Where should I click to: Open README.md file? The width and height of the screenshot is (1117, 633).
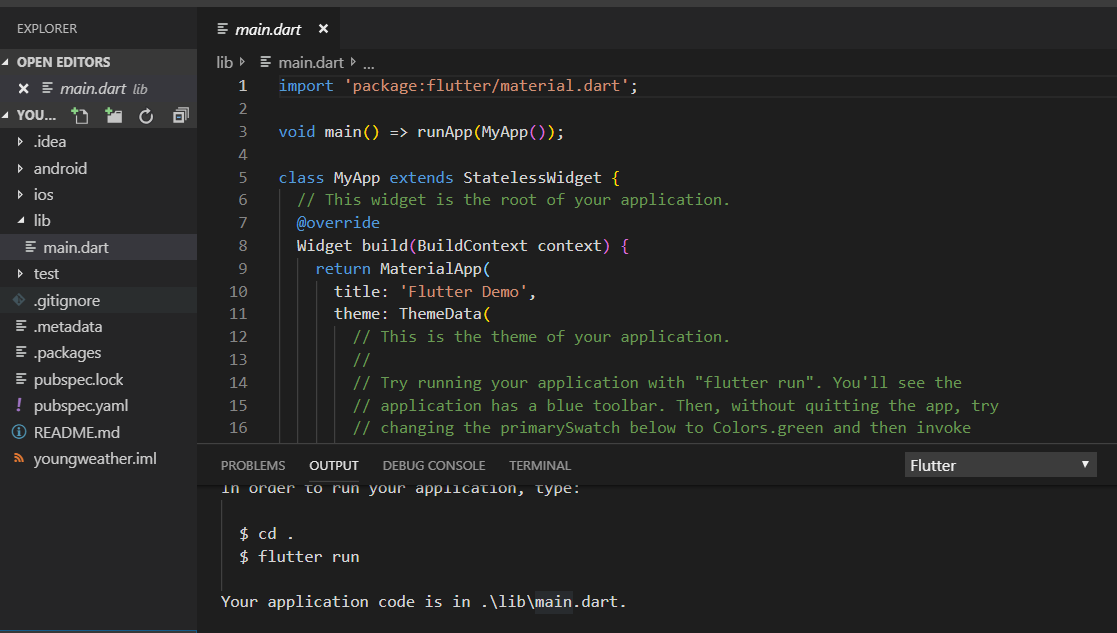[x=98, y=432]
